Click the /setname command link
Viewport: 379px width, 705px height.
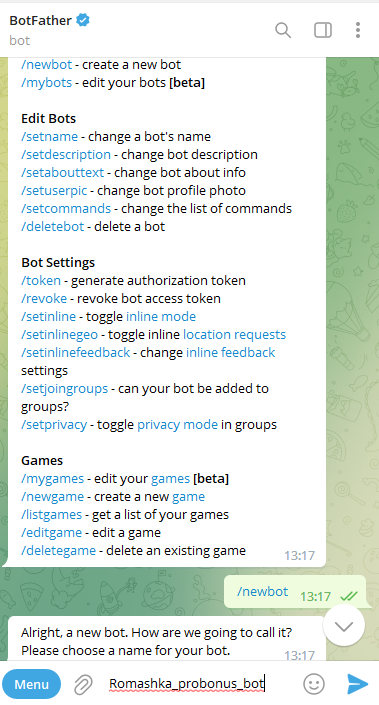coord(49,136)
